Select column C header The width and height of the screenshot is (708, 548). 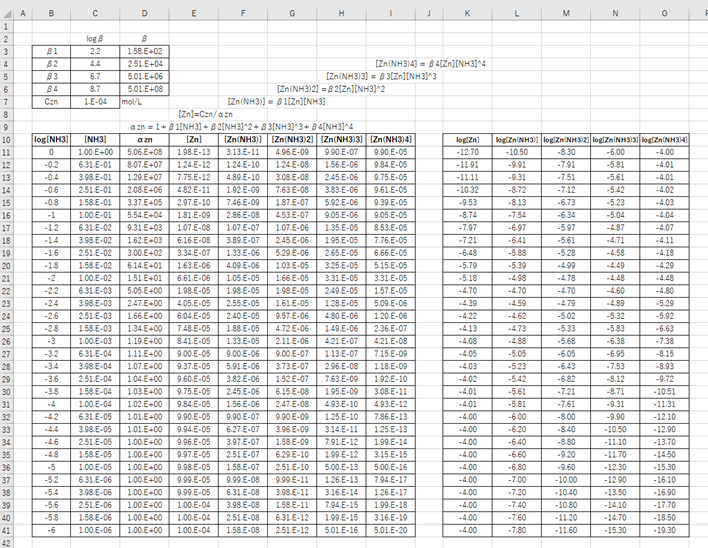click(95, 14)
